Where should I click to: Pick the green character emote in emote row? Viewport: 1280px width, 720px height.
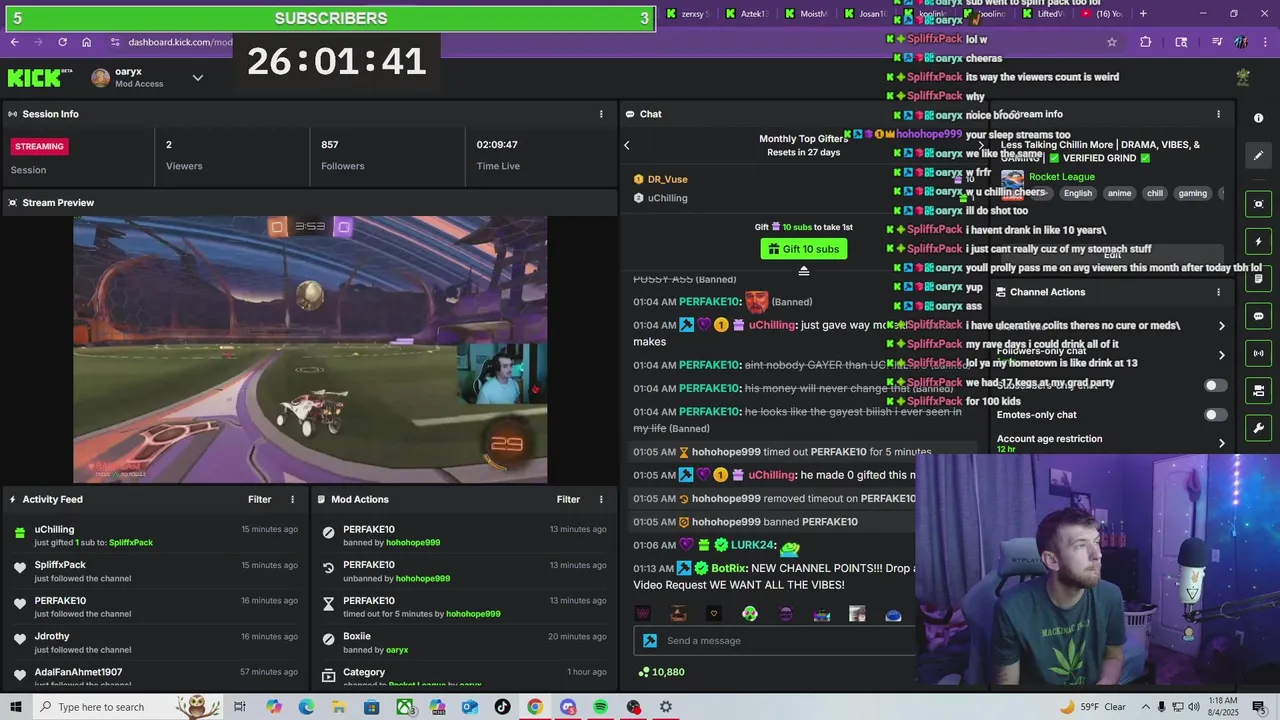[x=750, y=614]
